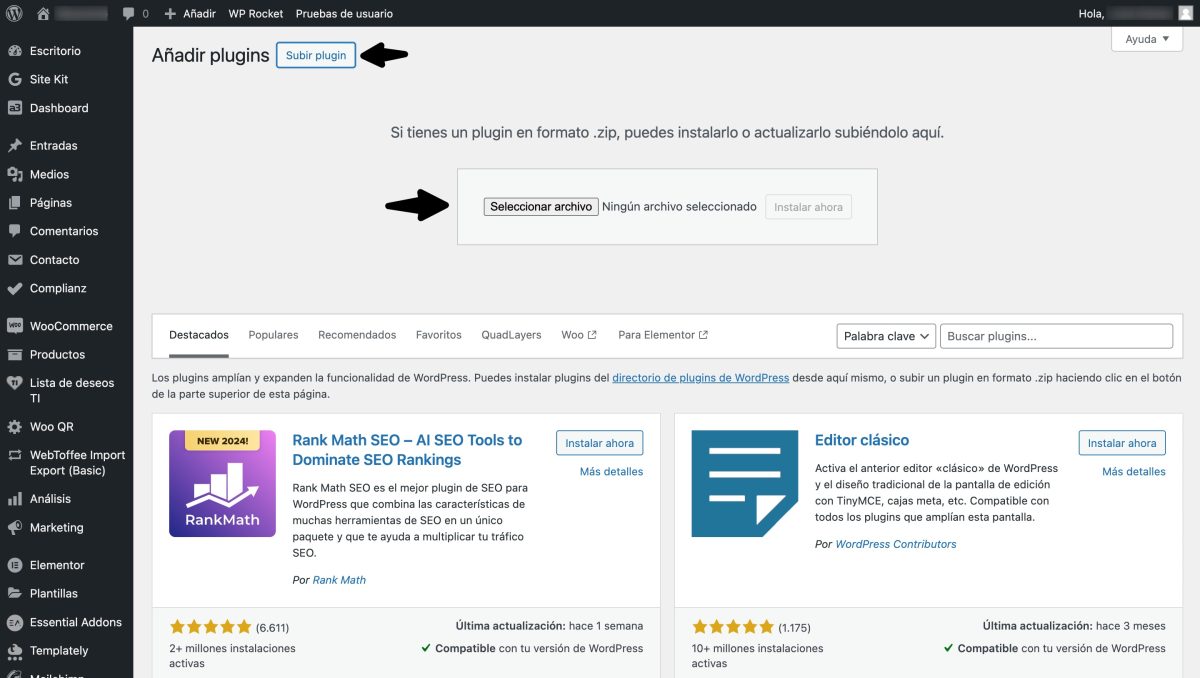Open the Palabra clave dropdown
Screen dimensions: 1200x678
click(x=884, y=335)
